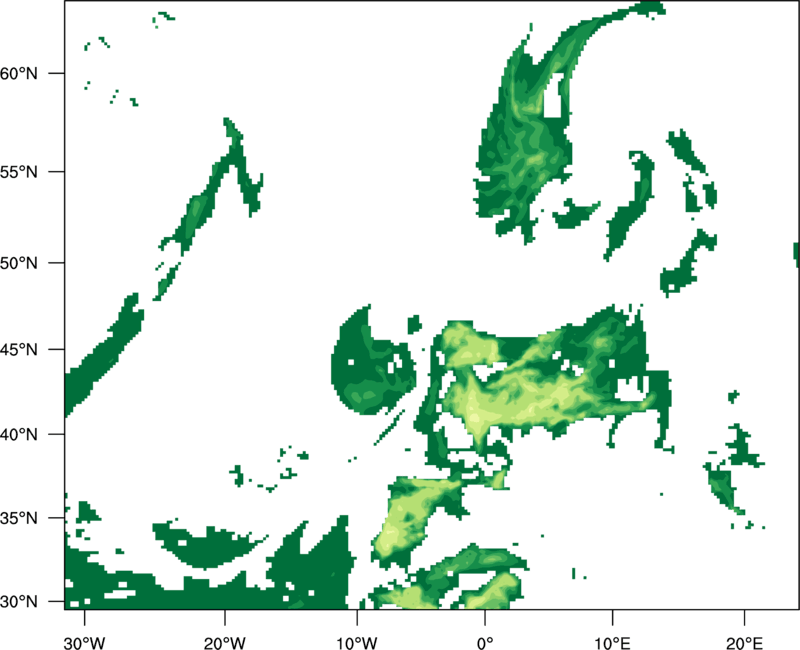Click the tick mark beside 45°N label
Screen dimensions: 800x650
[57, 349]
